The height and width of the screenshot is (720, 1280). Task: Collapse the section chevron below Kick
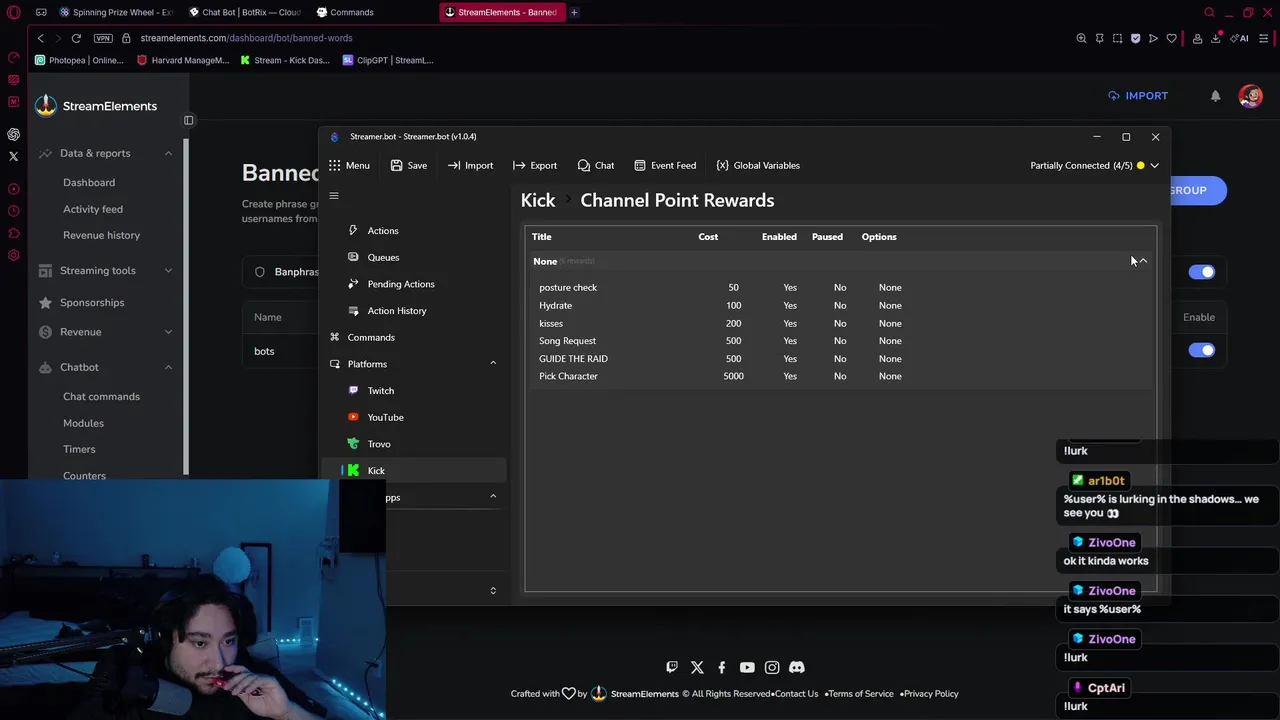tap(493, 497)
